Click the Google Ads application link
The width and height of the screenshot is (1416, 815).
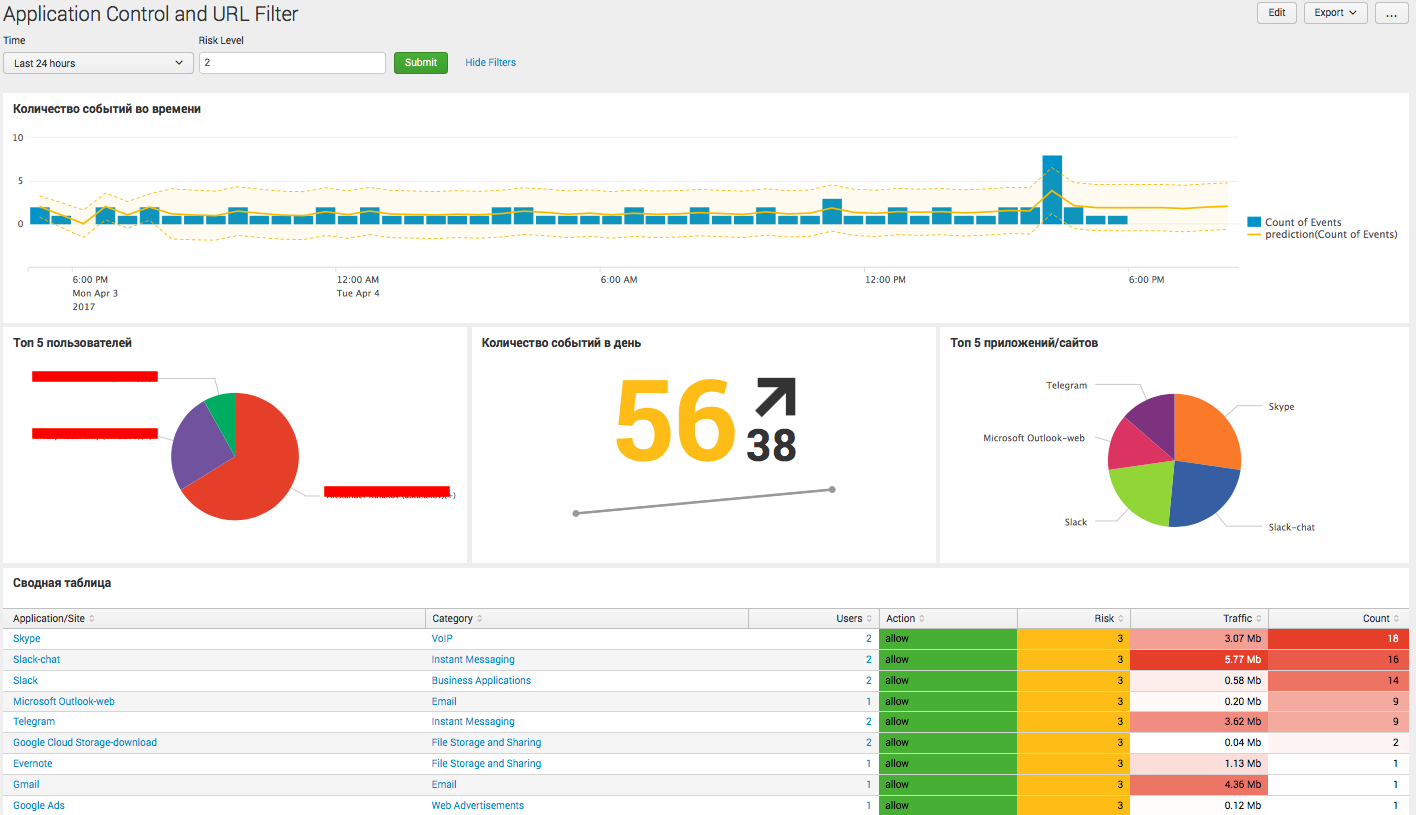[x=39, y=806]
